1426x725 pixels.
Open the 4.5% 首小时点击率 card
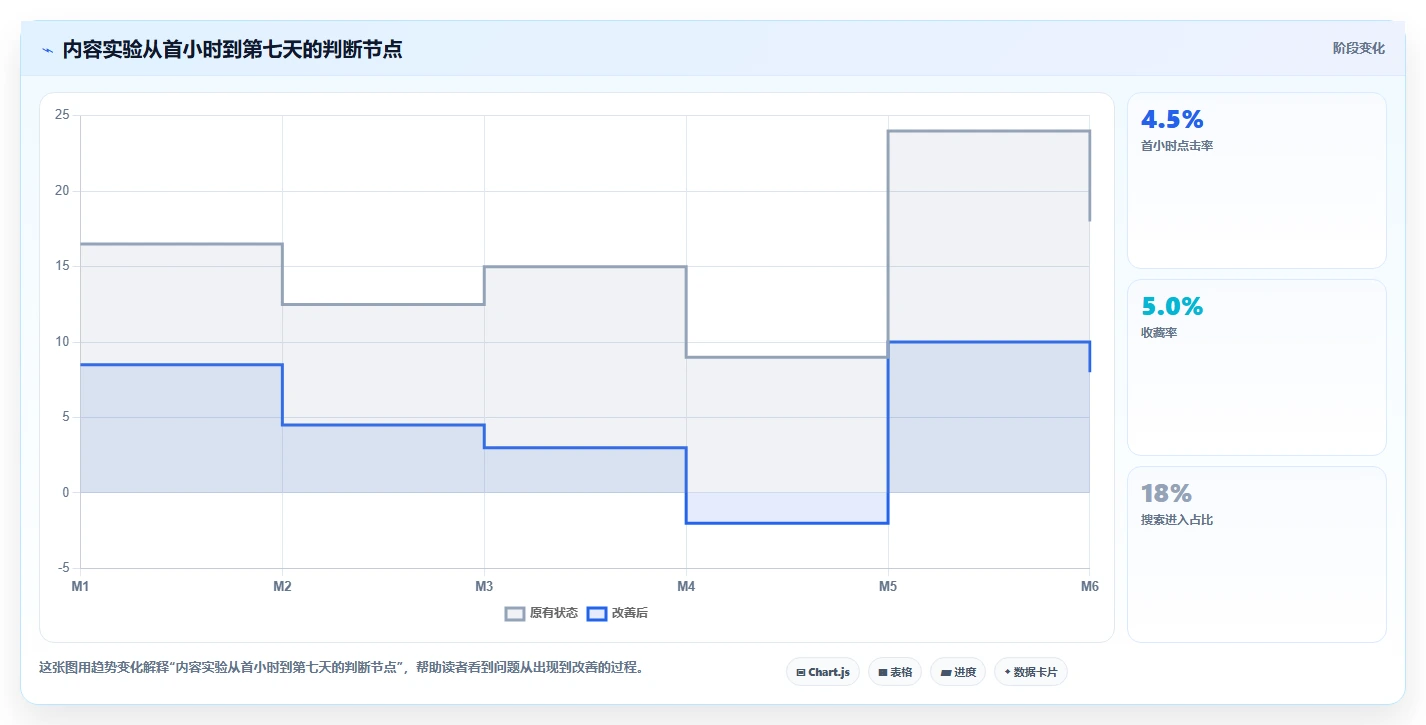point(1257,181)
